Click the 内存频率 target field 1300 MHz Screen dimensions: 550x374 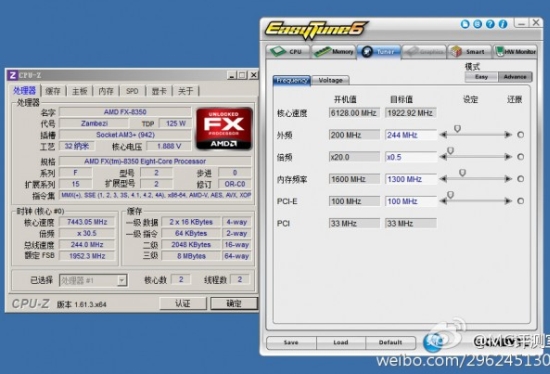point(411,179)
